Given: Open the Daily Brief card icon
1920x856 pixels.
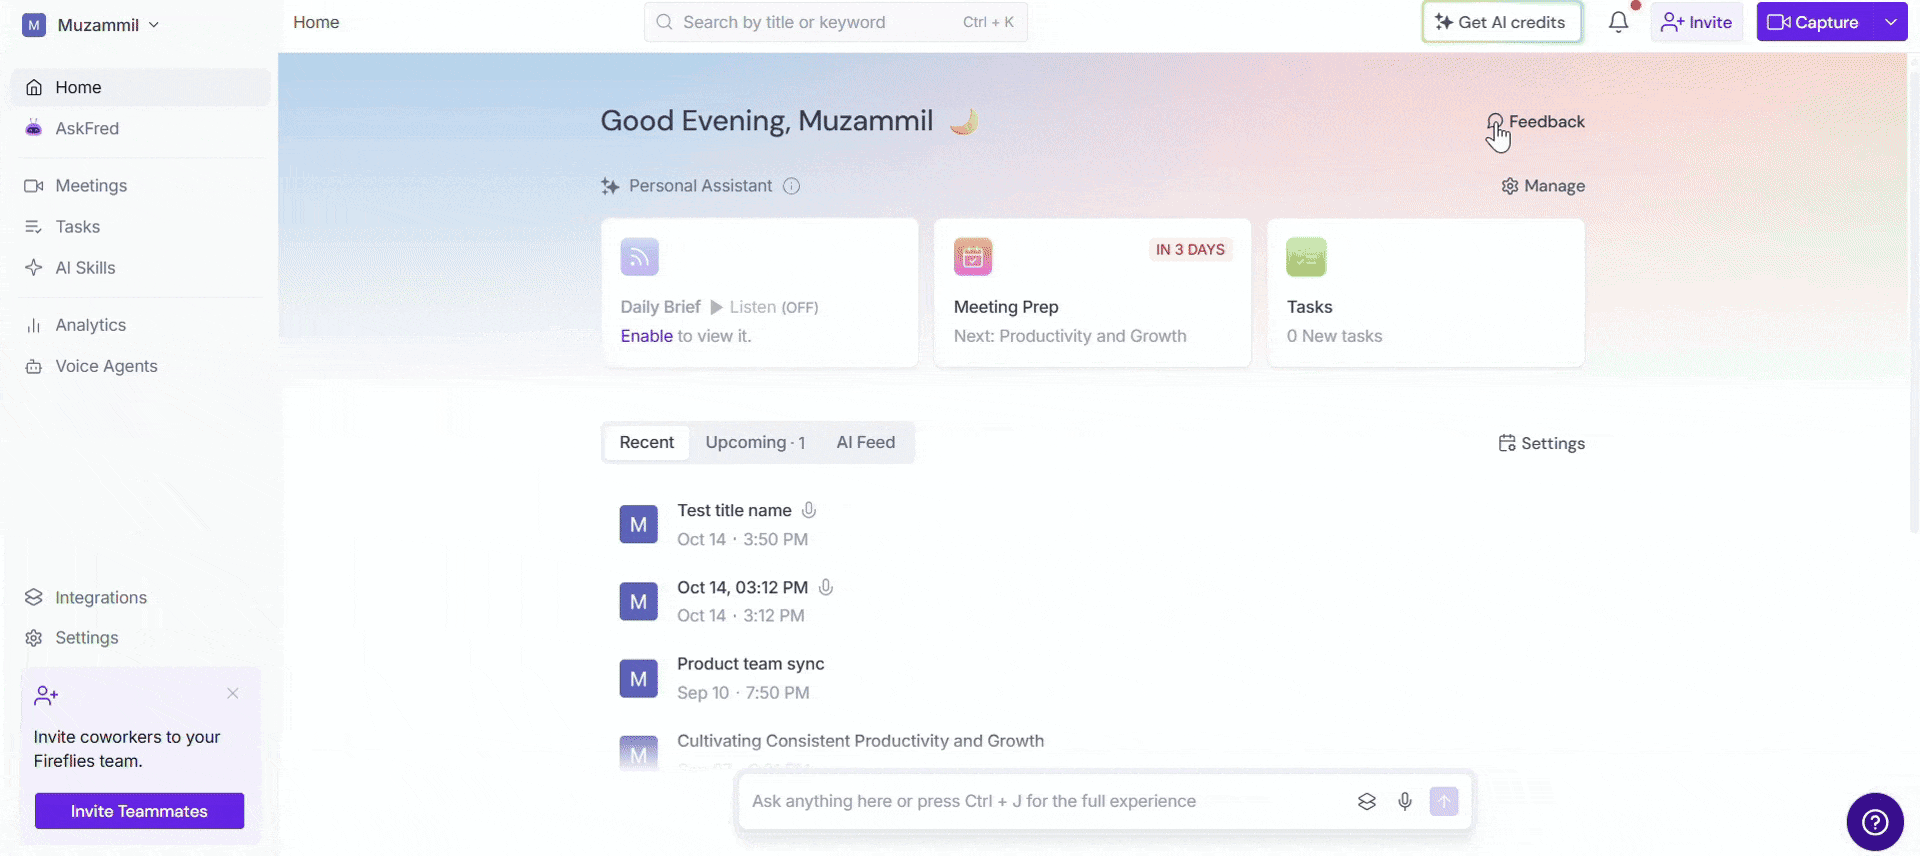Looking at the screenshot, I should 640,257.
